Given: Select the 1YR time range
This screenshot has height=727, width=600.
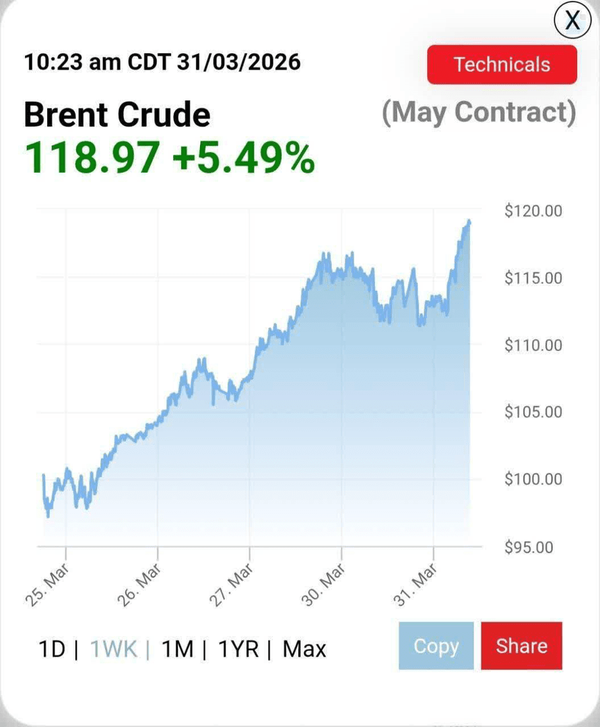Looking at the screenshot, I should coord(238,649).
